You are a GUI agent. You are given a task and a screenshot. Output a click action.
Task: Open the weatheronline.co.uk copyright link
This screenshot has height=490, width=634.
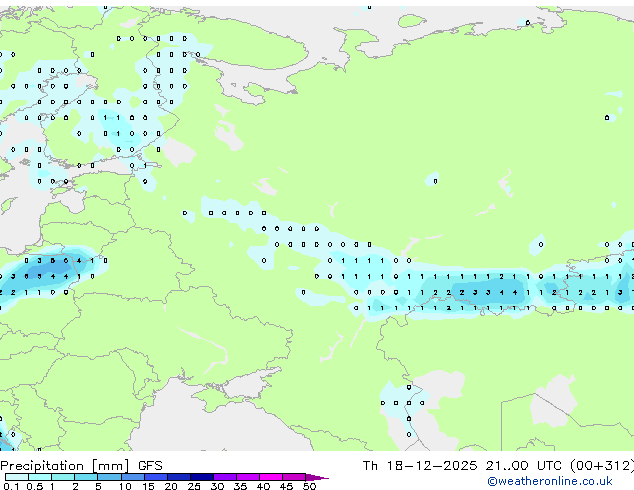[549, 481]
